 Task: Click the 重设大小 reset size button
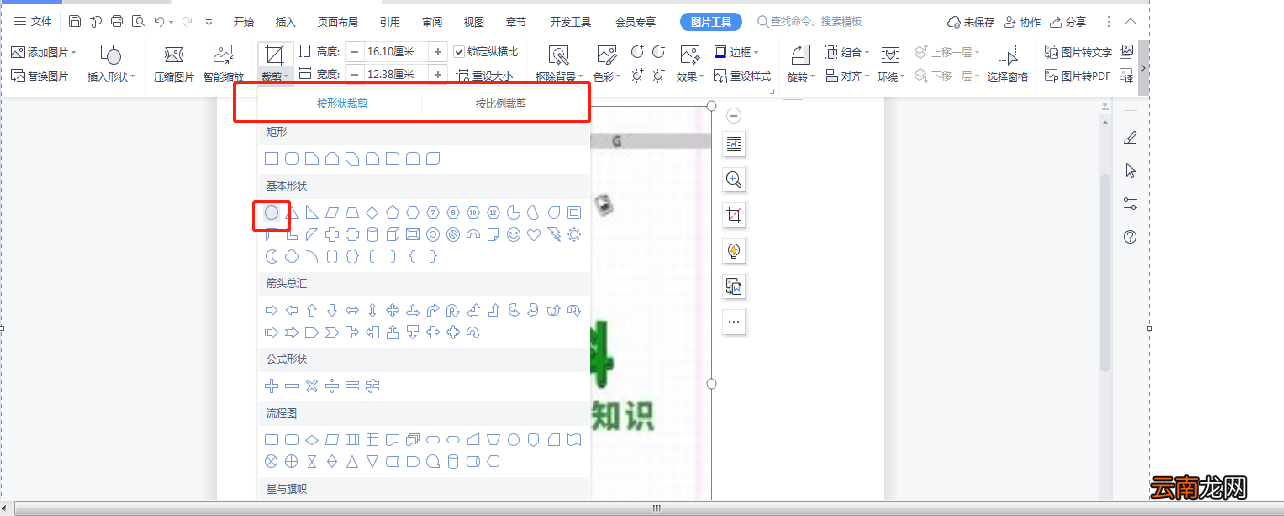[x=485, y=76]
